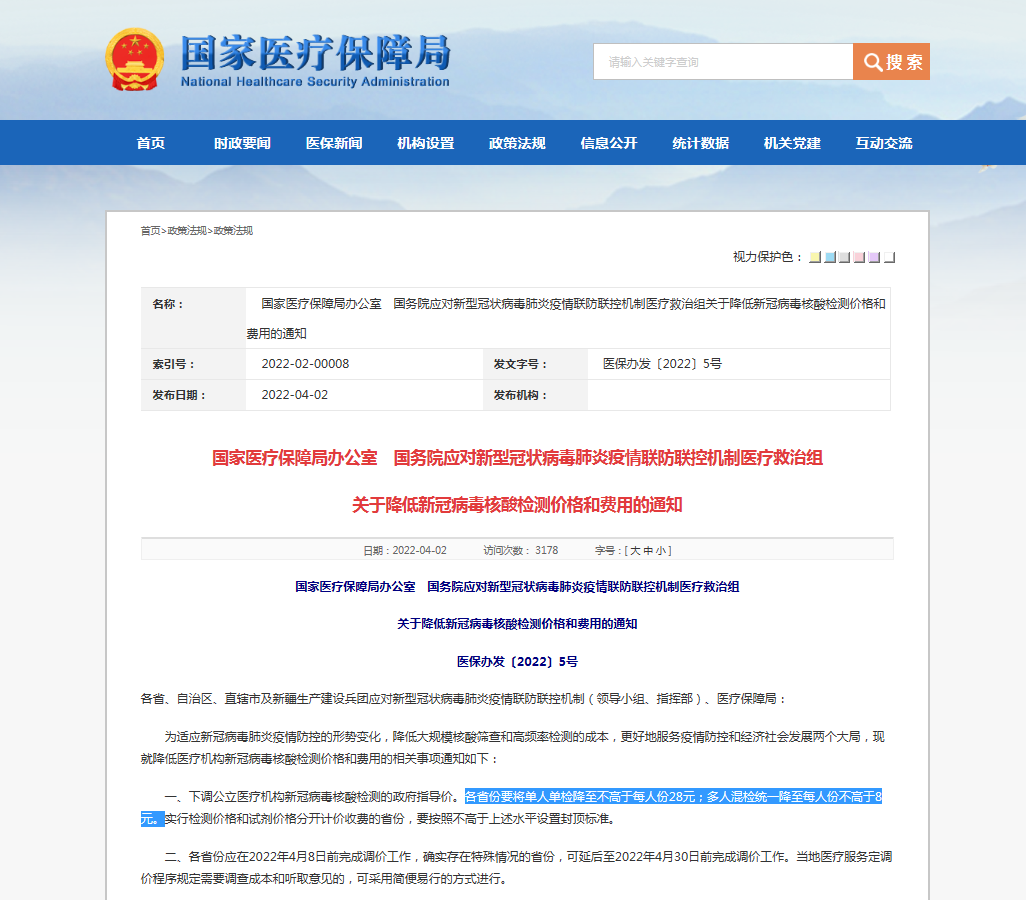1026x900 pixels.
Task: Open the 机构设置 menu item
Action: [425, 143]
